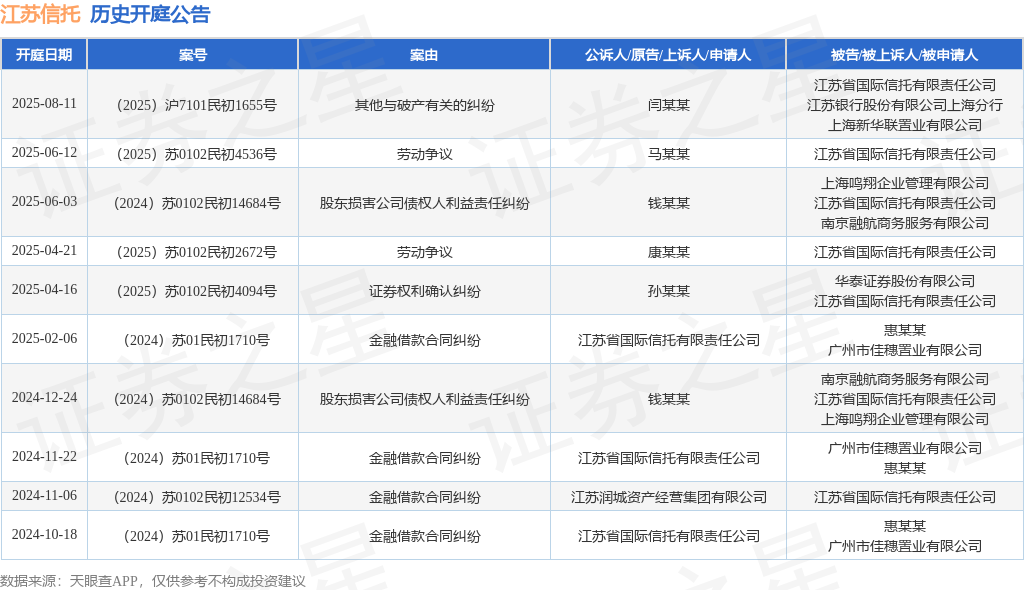
Task: Click the cause 证券权利确认纠纷
Action: point(424,291)
